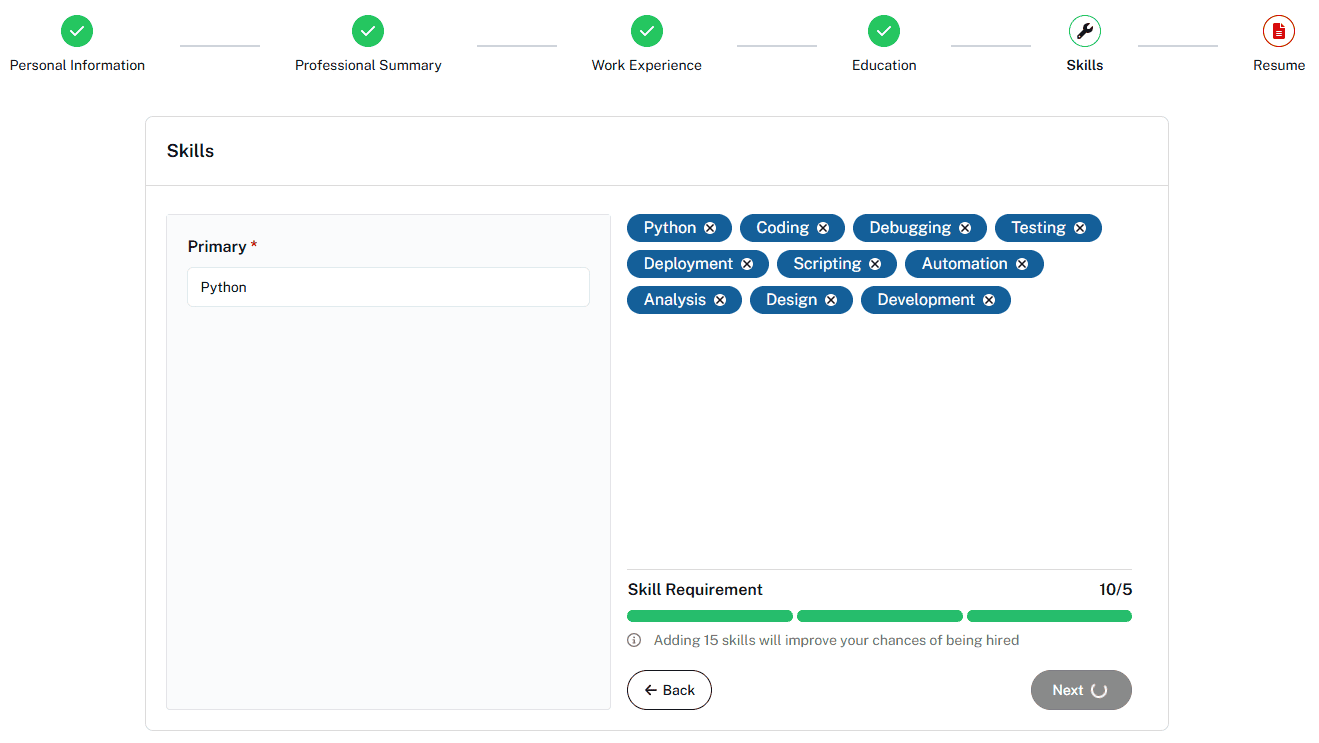
Task: Click the Skill Requirement progress bar
Action: [x=879, y=616]
